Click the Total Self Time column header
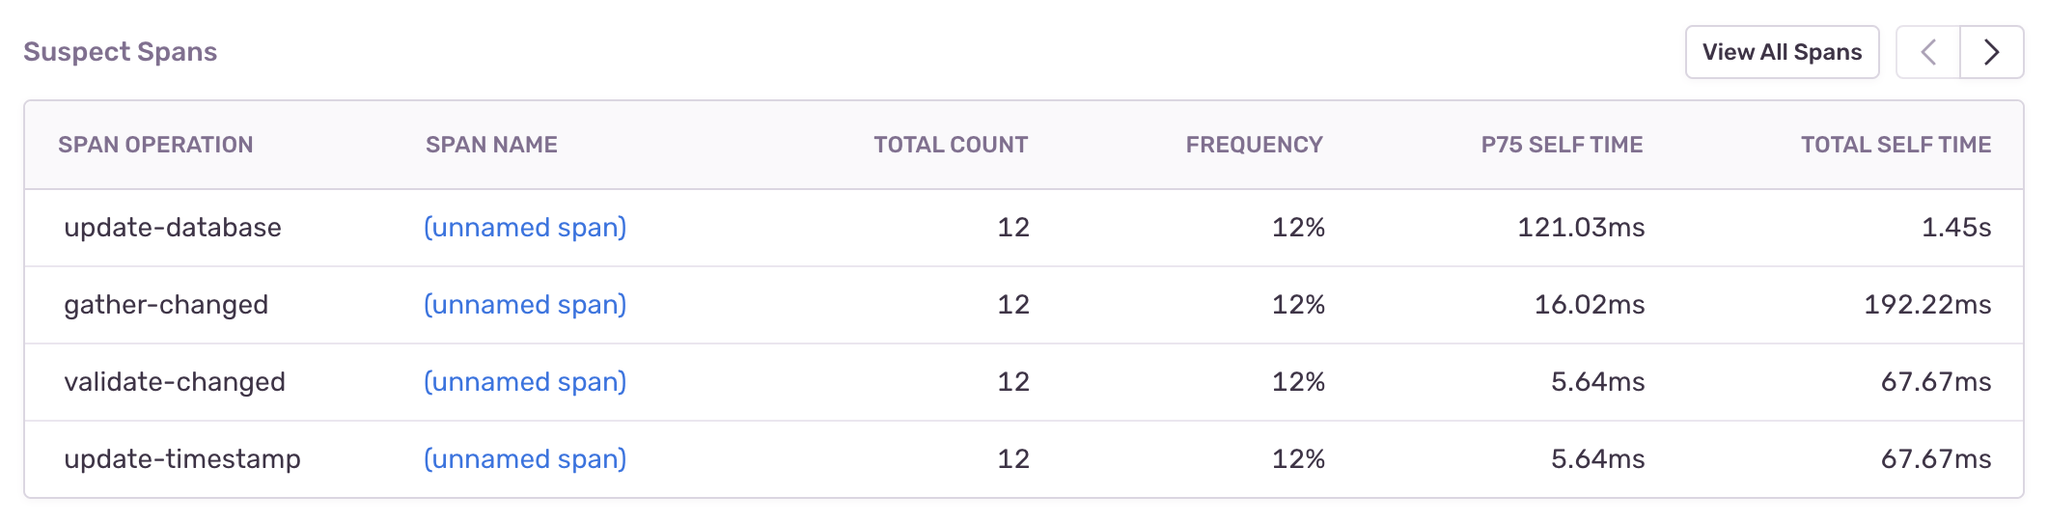The image size is (2048, 521). point(1895,145)
